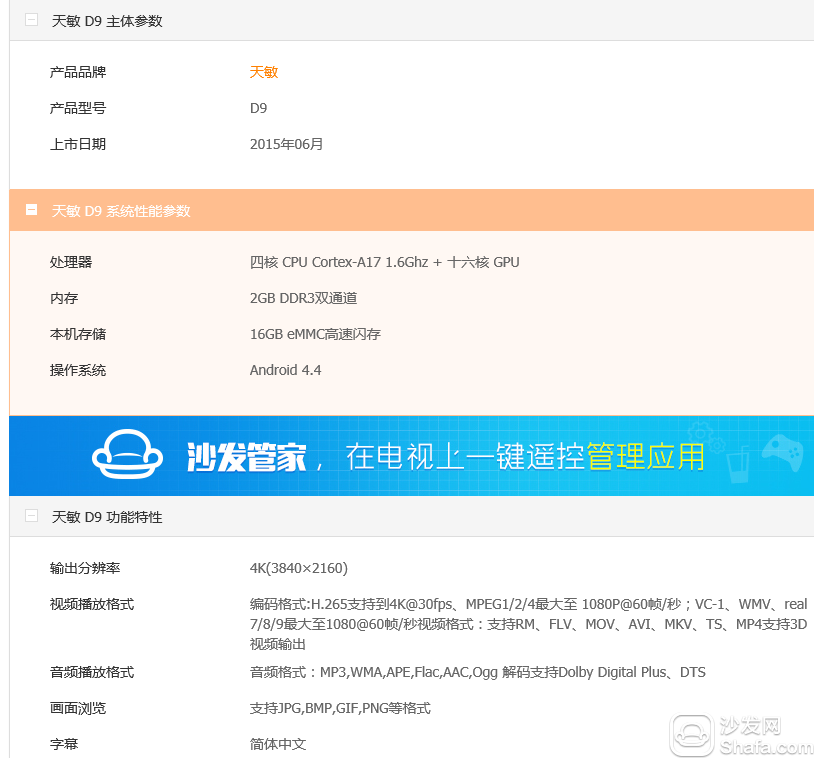Click the game controller icon on banner
This screenshot has height=758, width=814.
pyautogui.click(x=782, y=451)
